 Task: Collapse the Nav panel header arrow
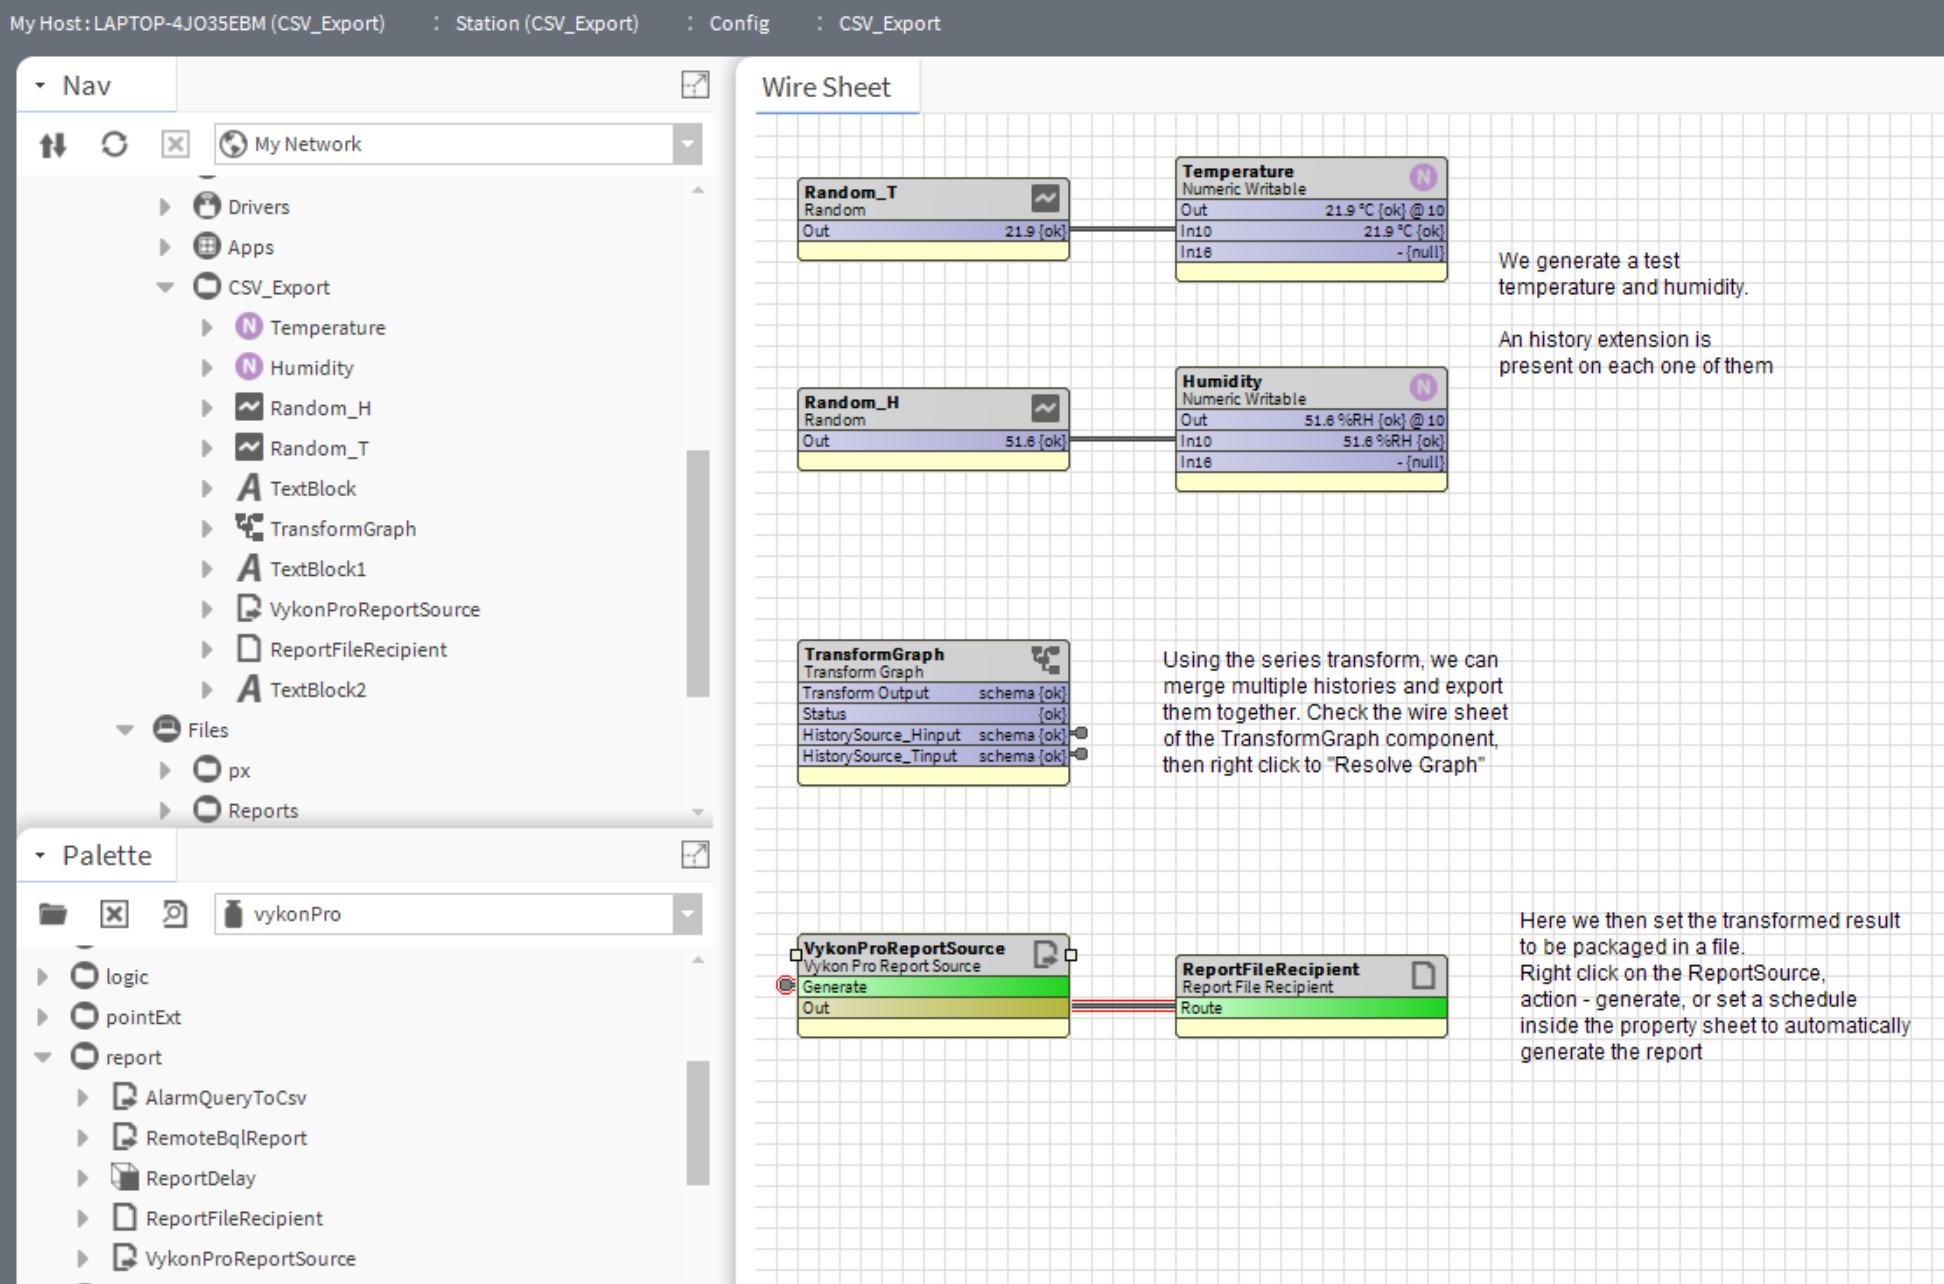coord(40,86)
